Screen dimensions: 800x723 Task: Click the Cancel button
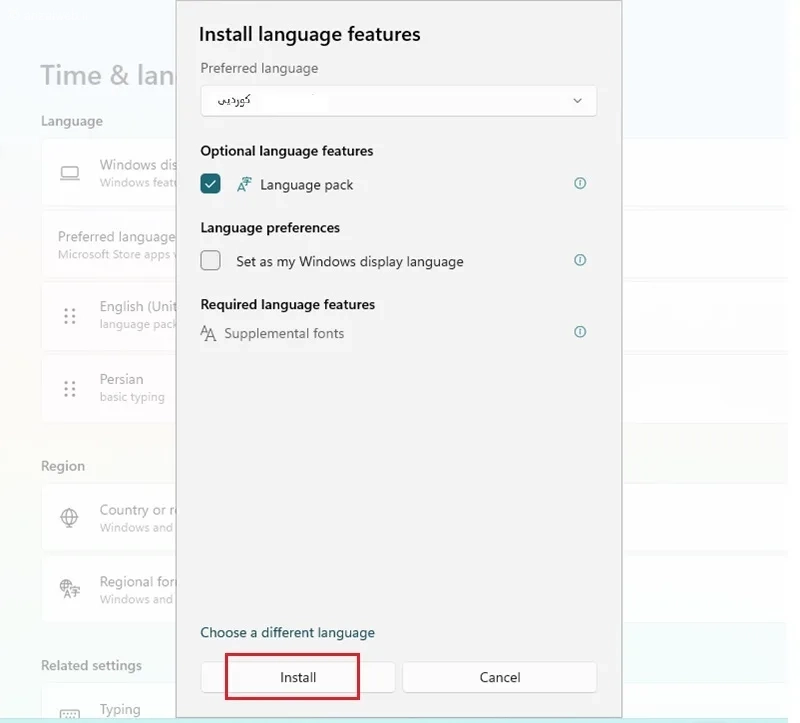499,677
